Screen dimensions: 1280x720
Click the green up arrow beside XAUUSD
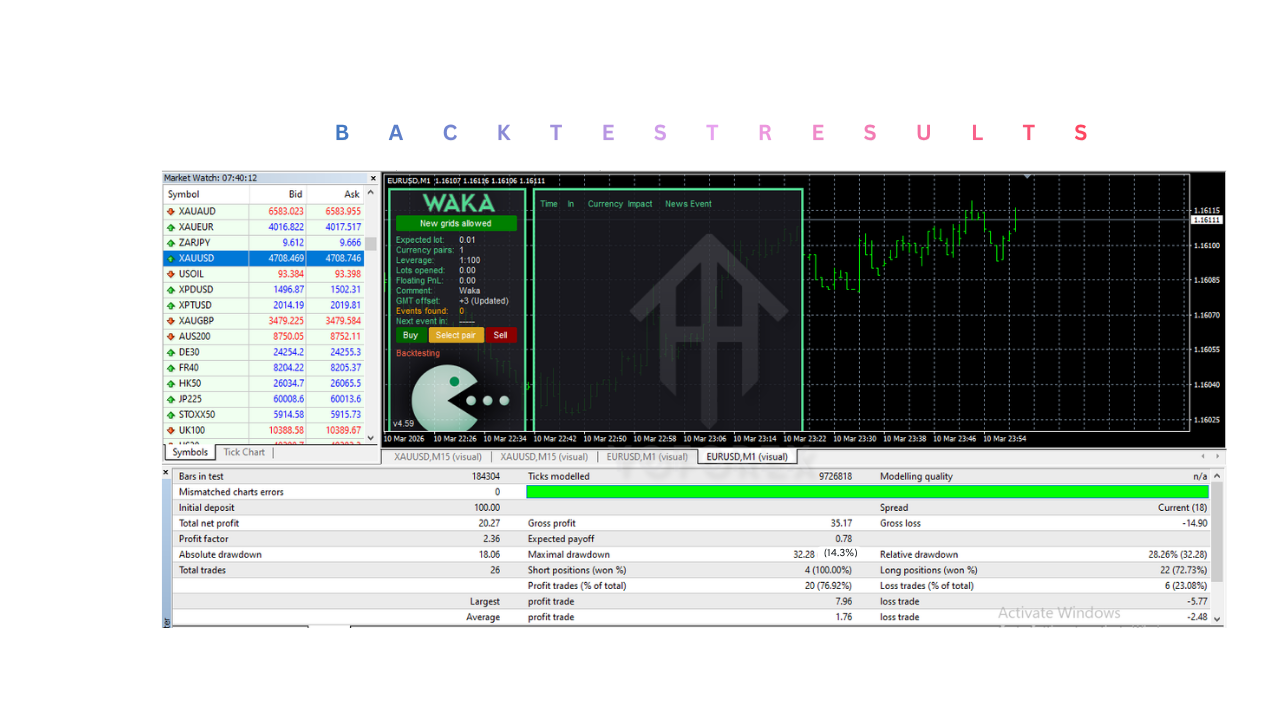[172, 257]
